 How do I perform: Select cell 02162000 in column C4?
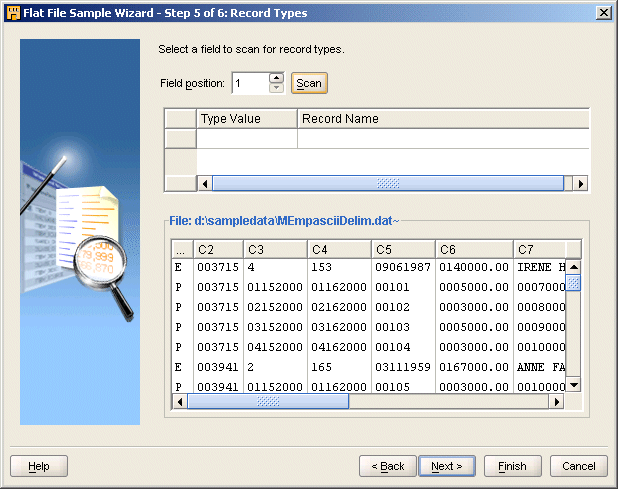coord(339,307)
